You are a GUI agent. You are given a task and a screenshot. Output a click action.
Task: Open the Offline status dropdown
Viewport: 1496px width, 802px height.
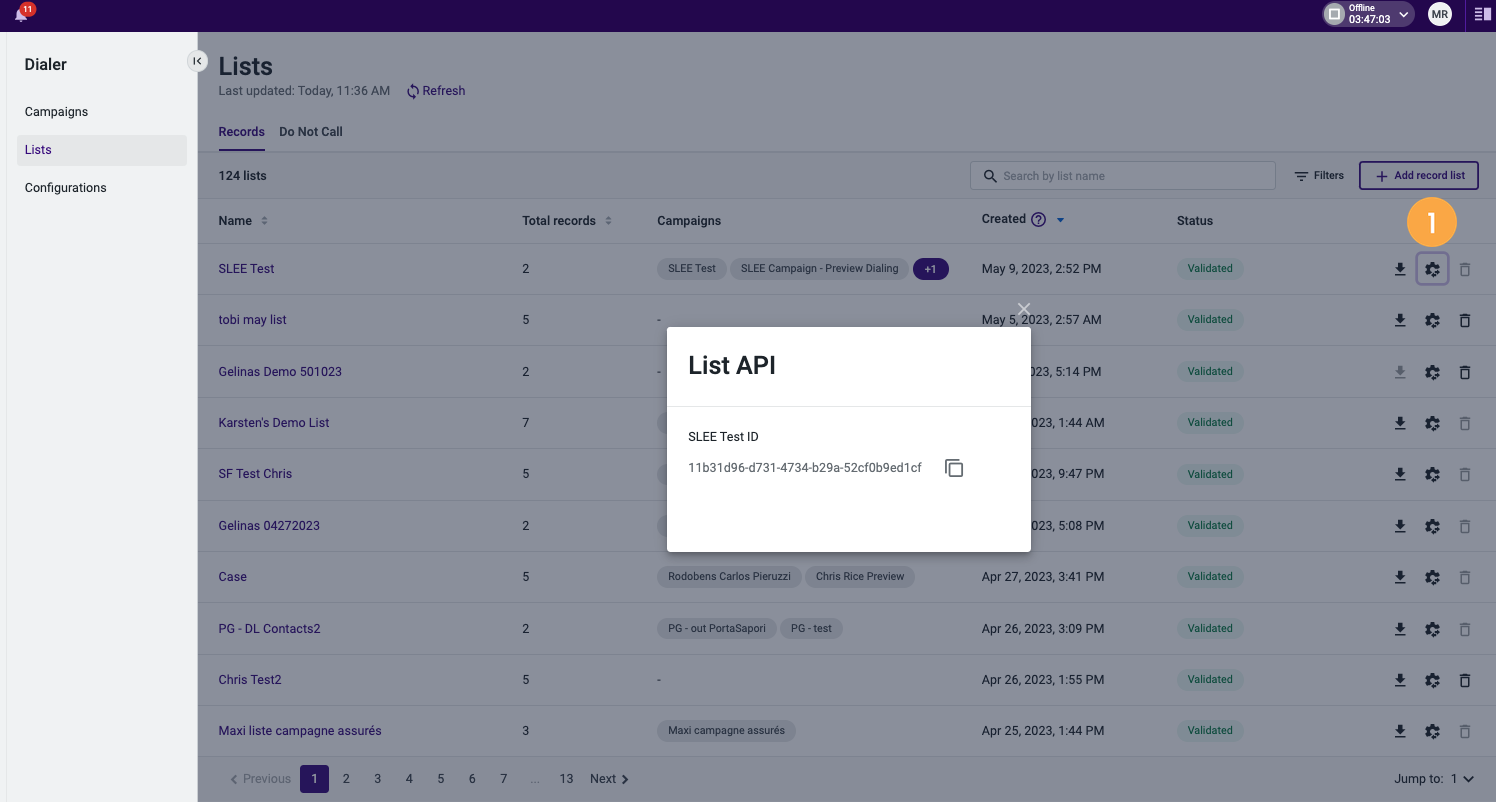1368,14
